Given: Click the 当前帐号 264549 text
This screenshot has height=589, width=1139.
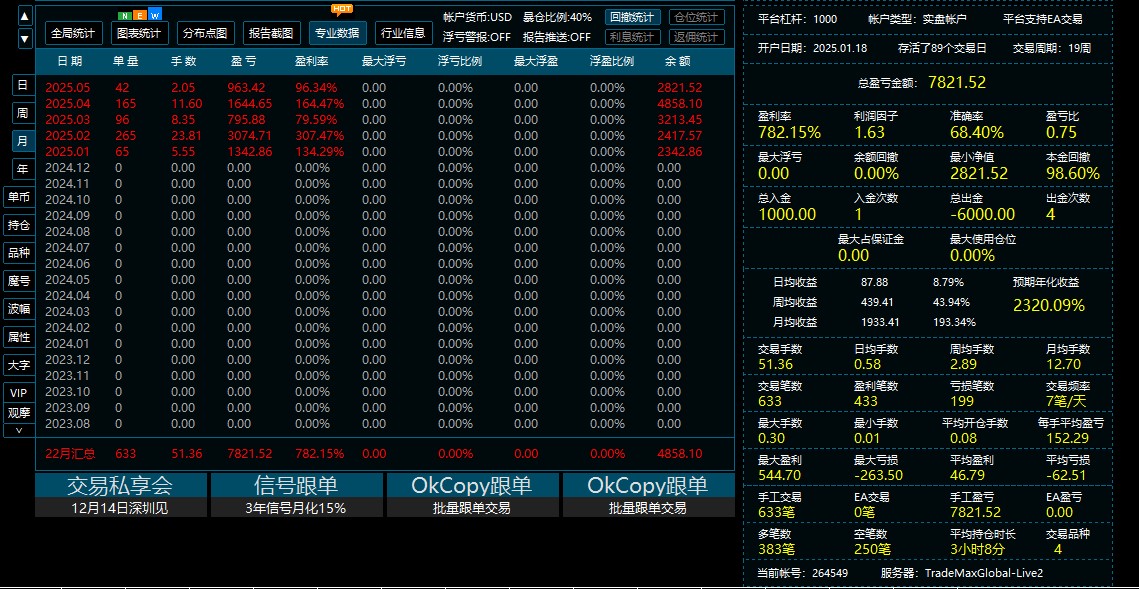Looking at the screenshot, I should click(x=803, y=573).
